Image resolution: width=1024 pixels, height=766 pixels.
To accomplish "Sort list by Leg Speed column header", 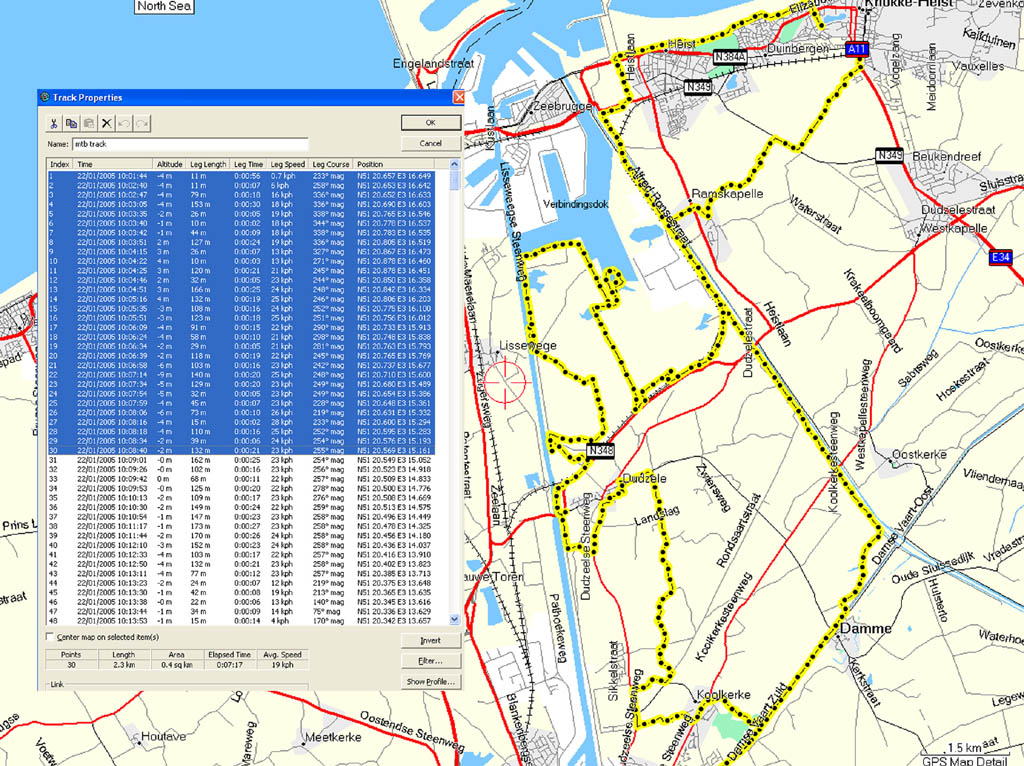I will (288, 165).
